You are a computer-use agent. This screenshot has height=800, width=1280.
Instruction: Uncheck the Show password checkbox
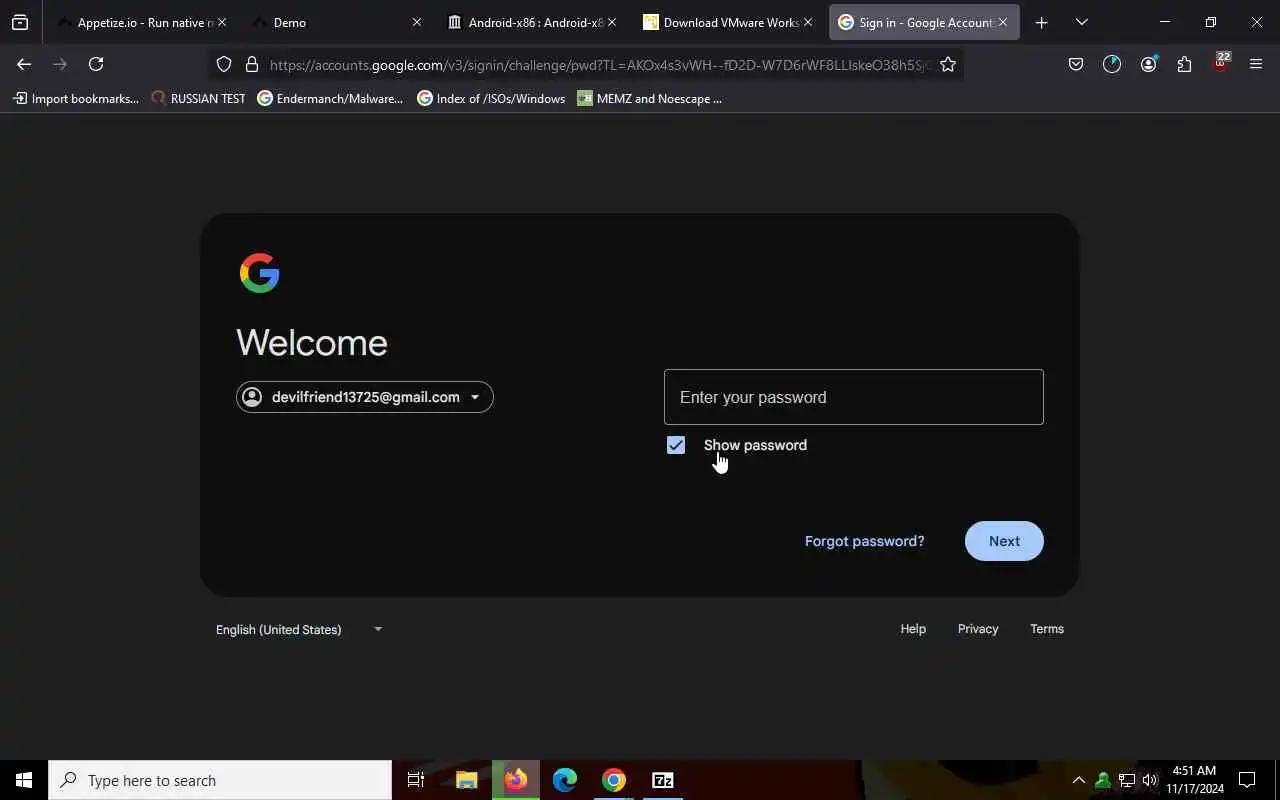click(x=676, y=445)
